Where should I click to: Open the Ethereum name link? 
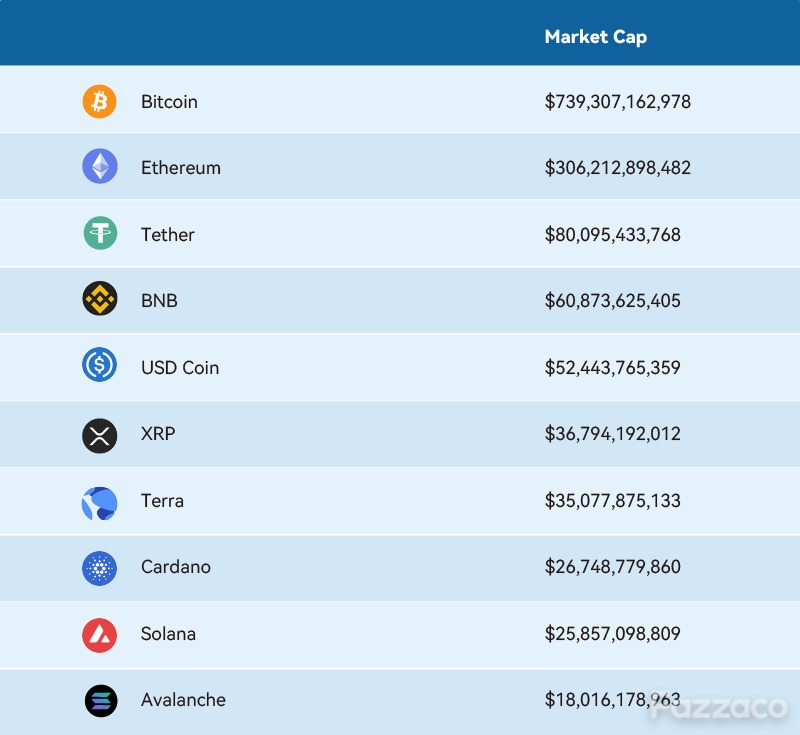(x=181, y=168)
